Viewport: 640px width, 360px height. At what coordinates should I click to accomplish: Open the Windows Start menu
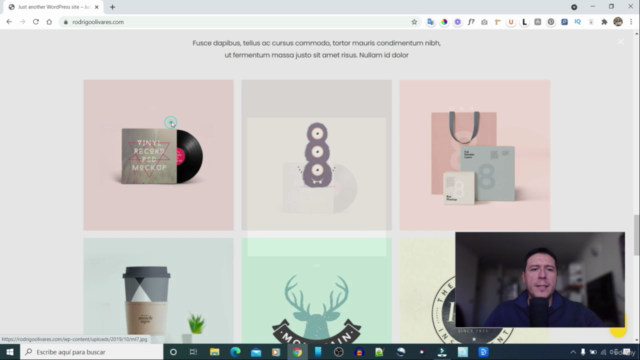[10, 352]
